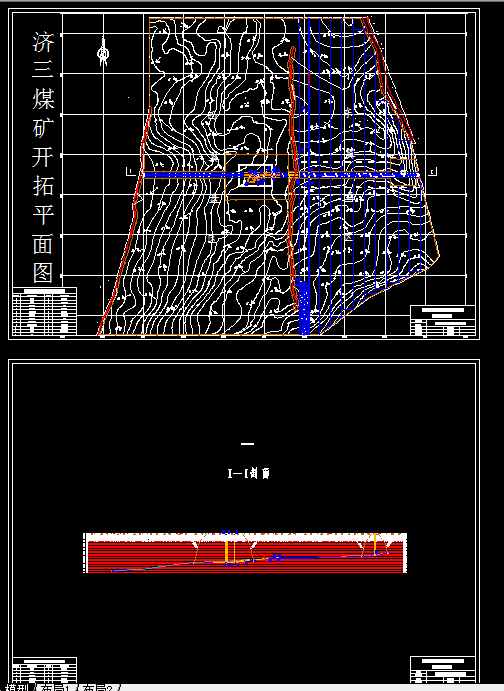Viewport: 504px width, 691px height.
Task: Select the legend table in the upper sheet
Action: 44,312
